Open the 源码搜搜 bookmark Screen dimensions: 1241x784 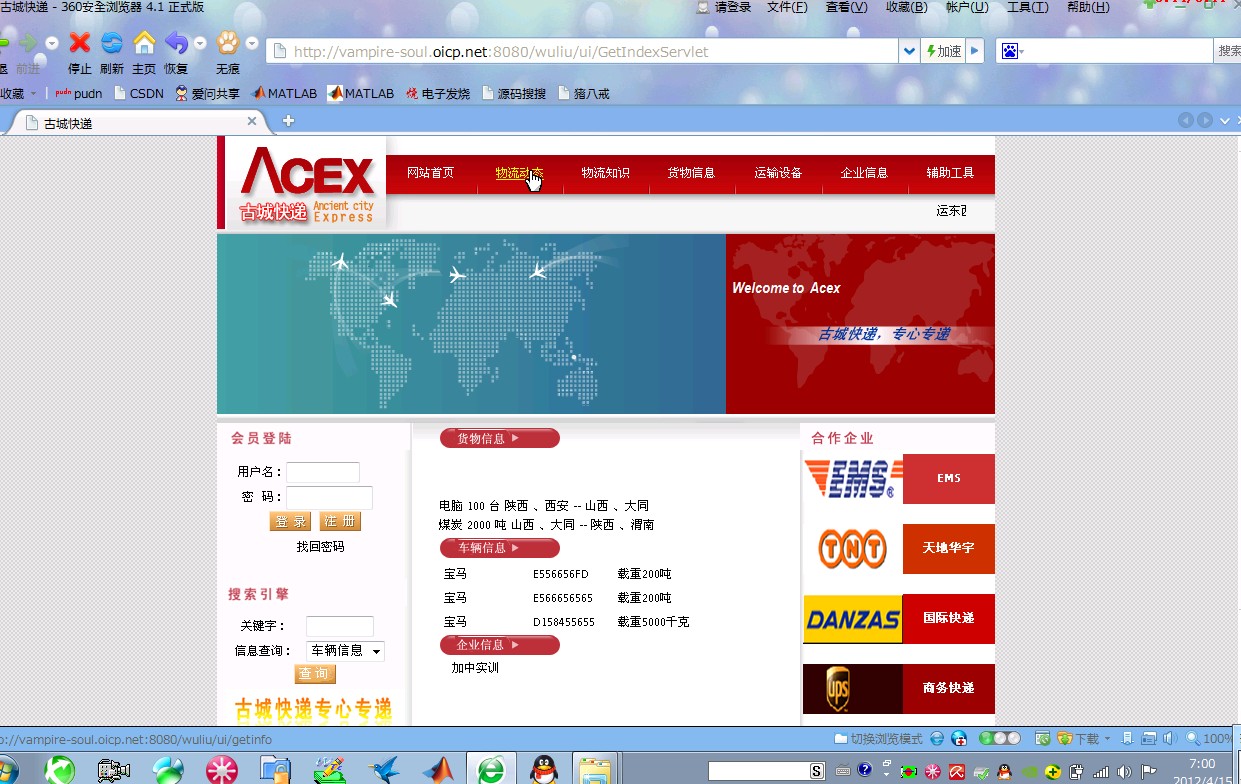tap(514, 93)
